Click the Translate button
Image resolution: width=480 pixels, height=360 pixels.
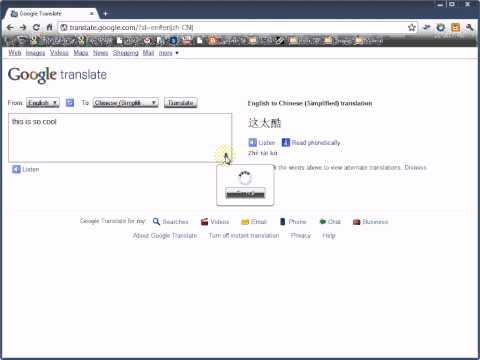[180, 103]
